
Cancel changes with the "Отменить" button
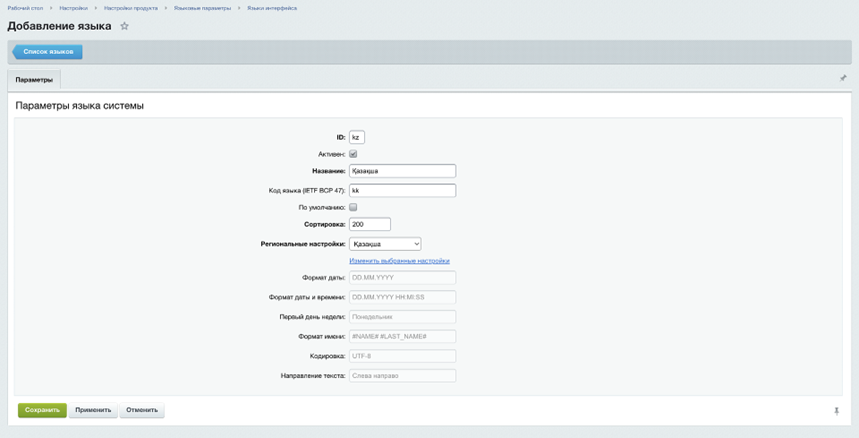[142, 410]
